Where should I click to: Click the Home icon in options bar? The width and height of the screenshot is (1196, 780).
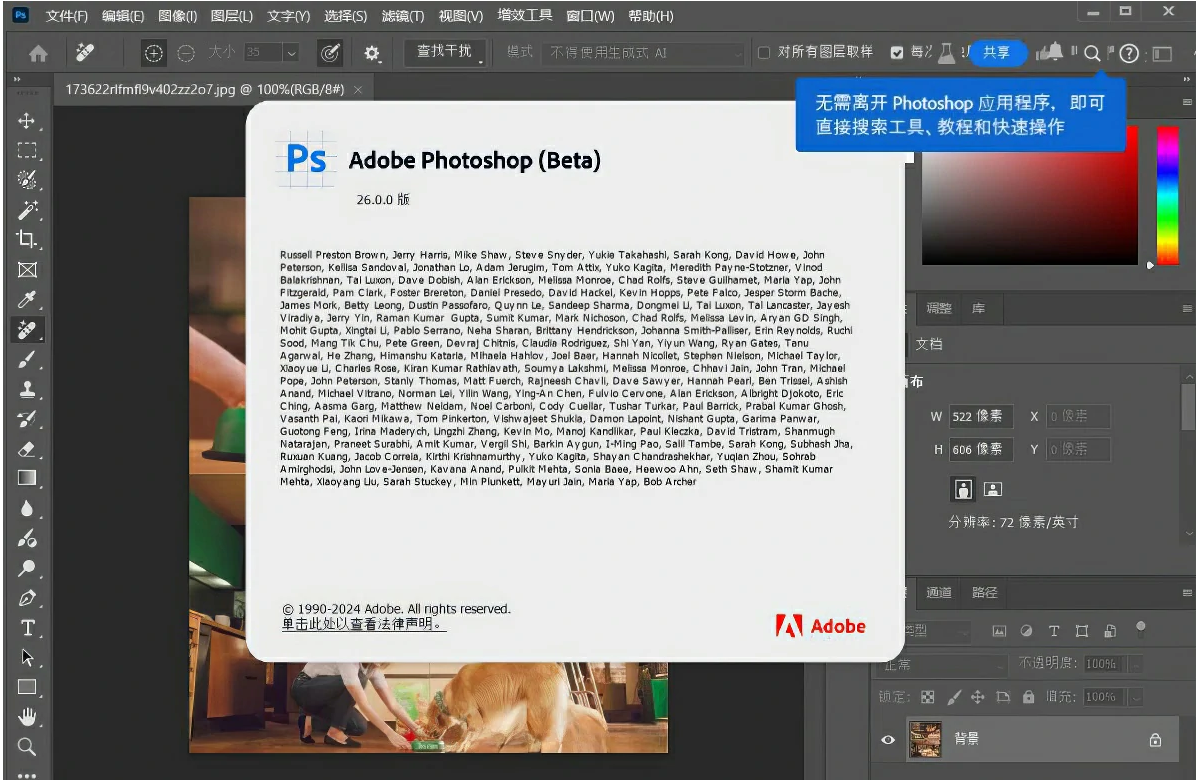click(38, 53)
